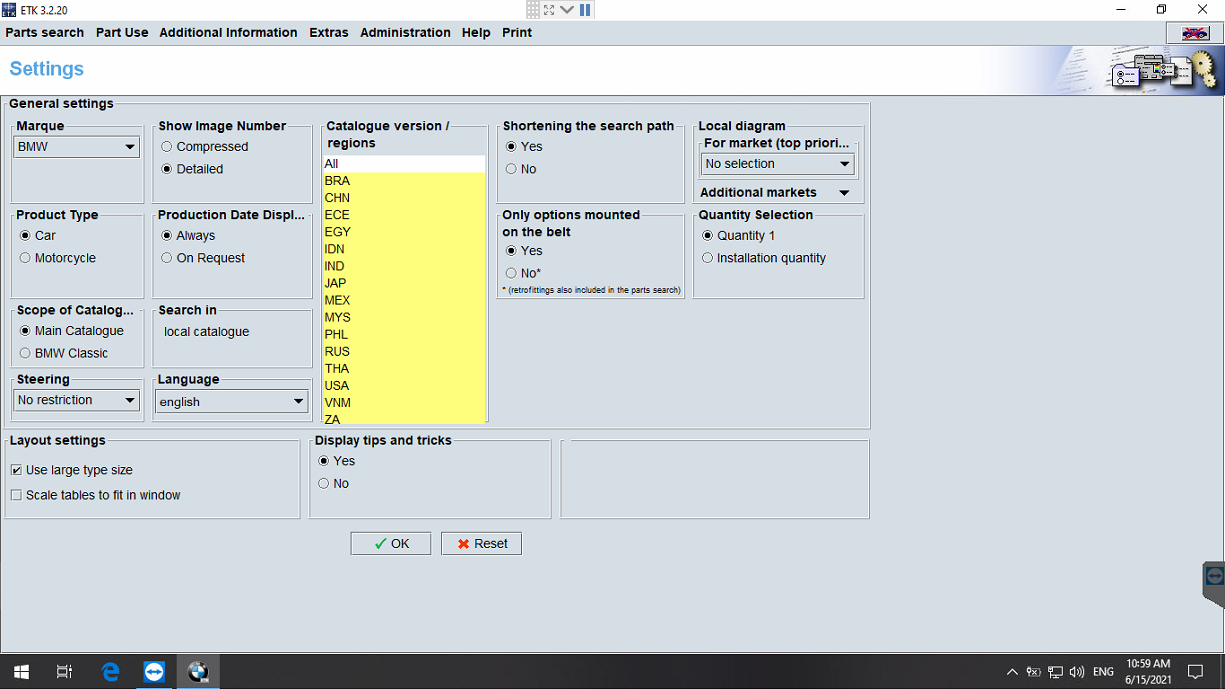
Task: Click the remote session grid icon
Action: coord(534,9)
